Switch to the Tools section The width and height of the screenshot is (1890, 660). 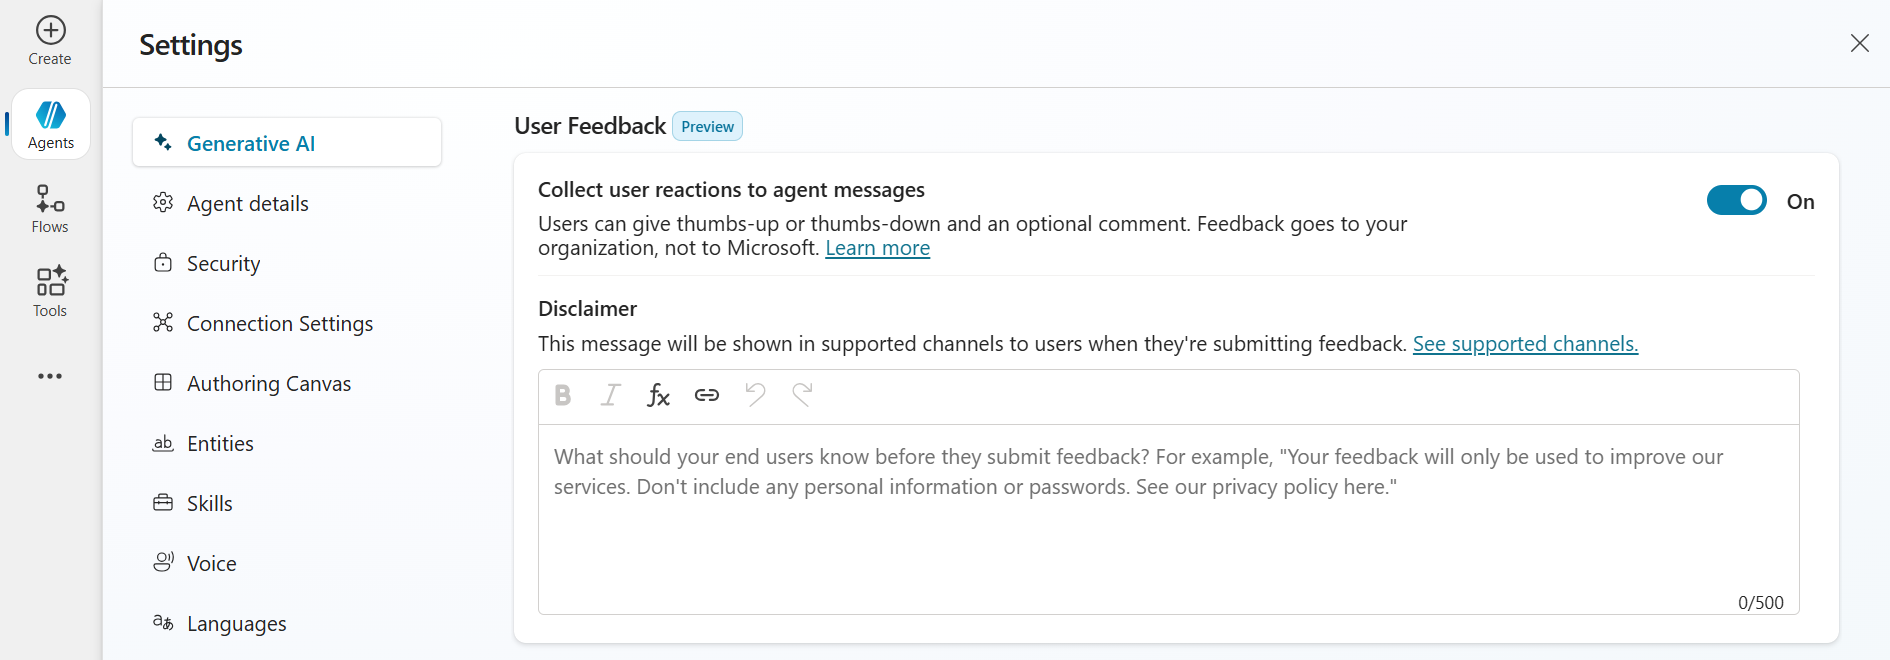pos(49,291)
